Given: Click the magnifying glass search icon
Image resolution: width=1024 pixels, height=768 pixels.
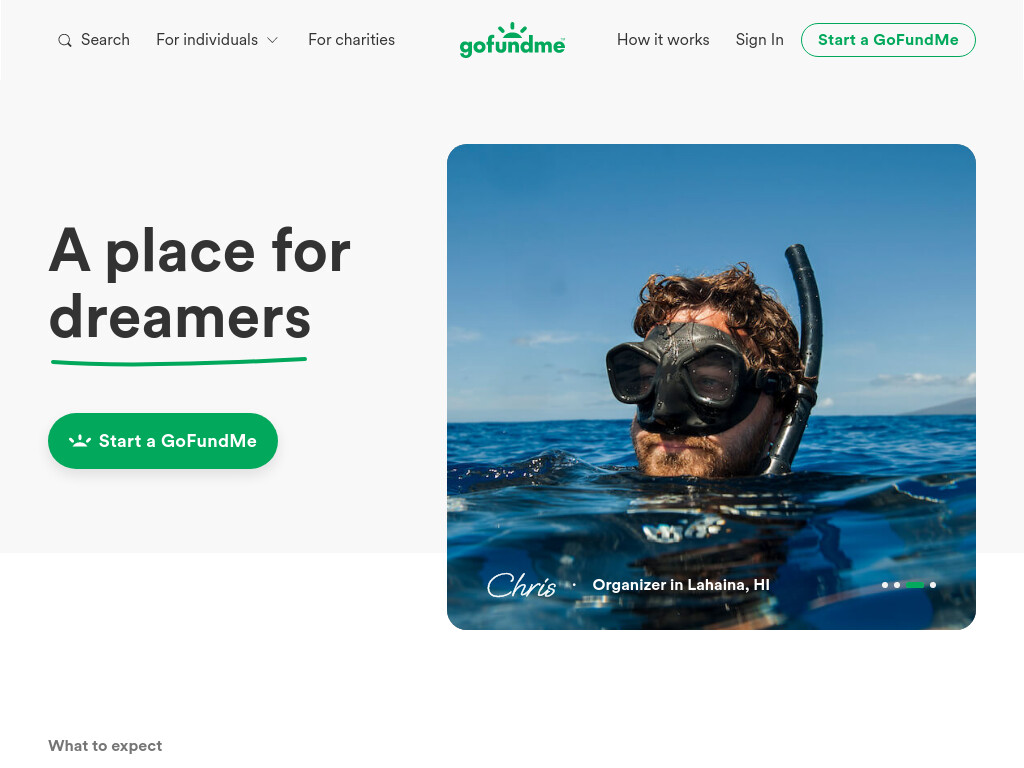Looking at the screenshot, I should [65, 40].
